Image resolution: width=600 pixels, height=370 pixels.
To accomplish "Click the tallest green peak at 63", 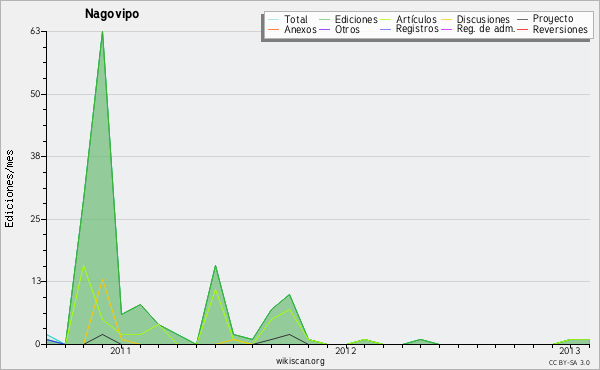I will tap(102, 32).
